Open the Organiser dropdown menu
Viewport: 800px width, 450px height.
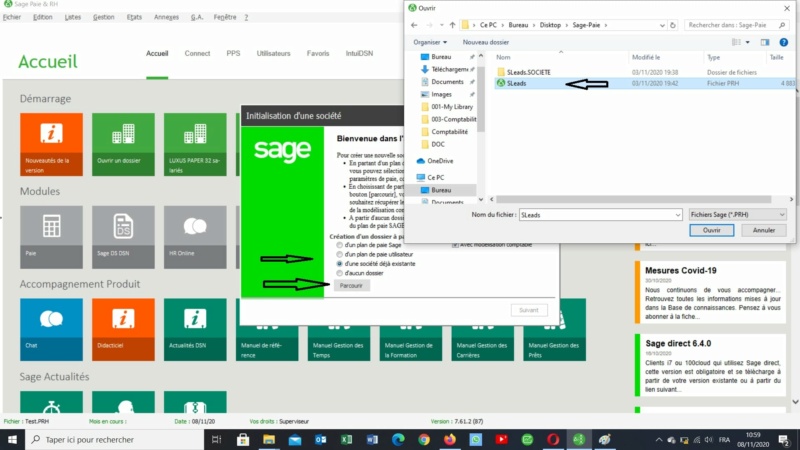[x=430, y=42]
